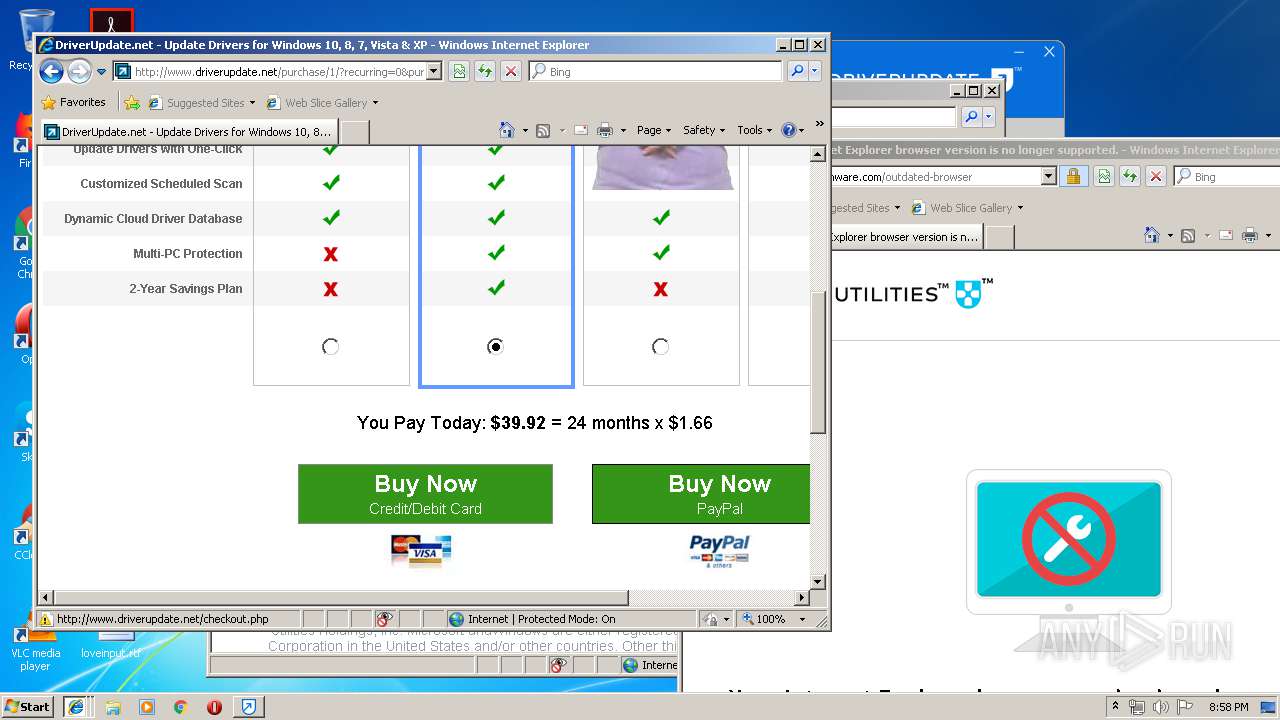
Task: Open Windows Explorer folder on taskbar
Action: coord(113,707)
